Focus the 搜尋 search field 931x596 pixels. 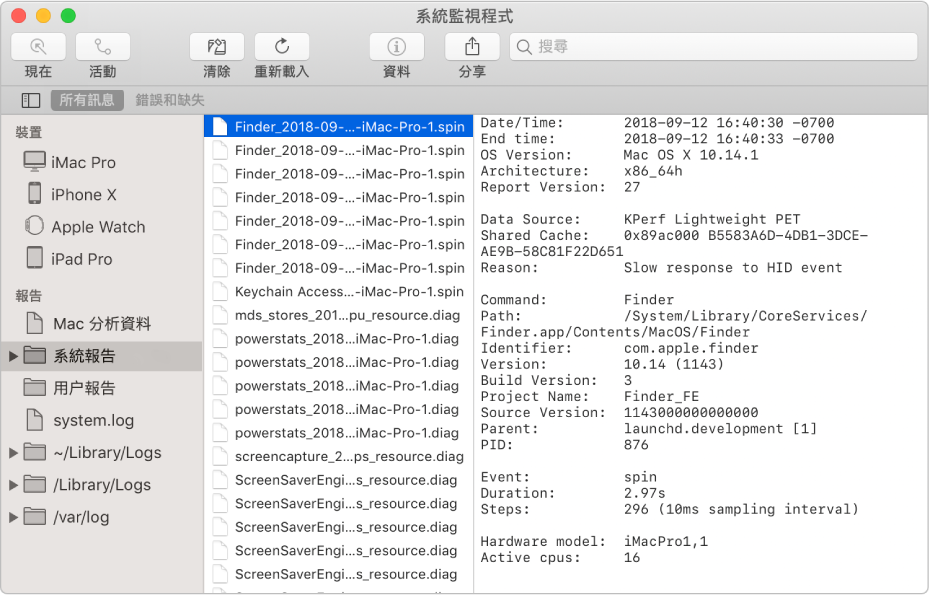pyautogui.click(x=713, y=47)
